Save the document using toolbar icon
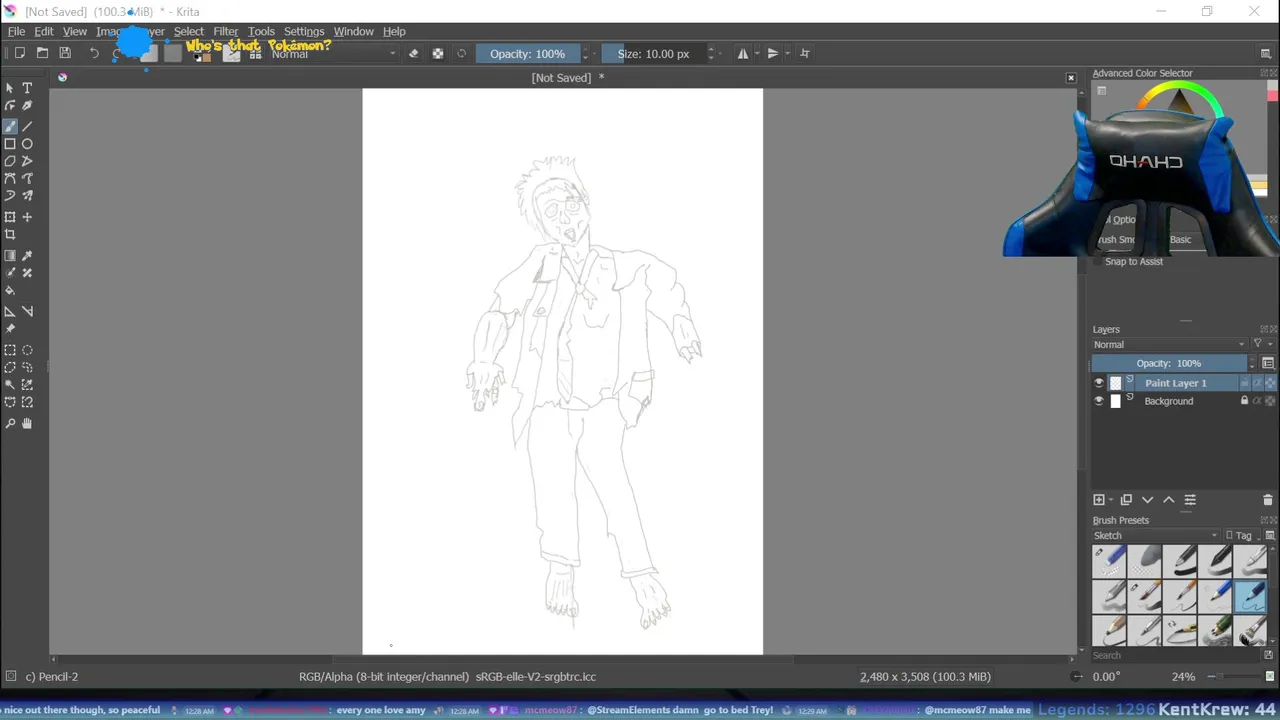Viewport: 1280px width, 720px height. click(65, 53)
